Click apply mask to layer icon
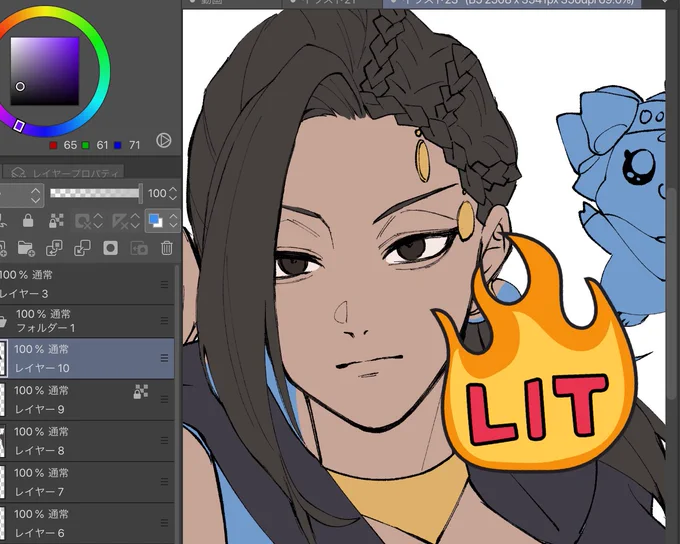The height and width of the screenshot is (544, 680). [x=139, y=248]
